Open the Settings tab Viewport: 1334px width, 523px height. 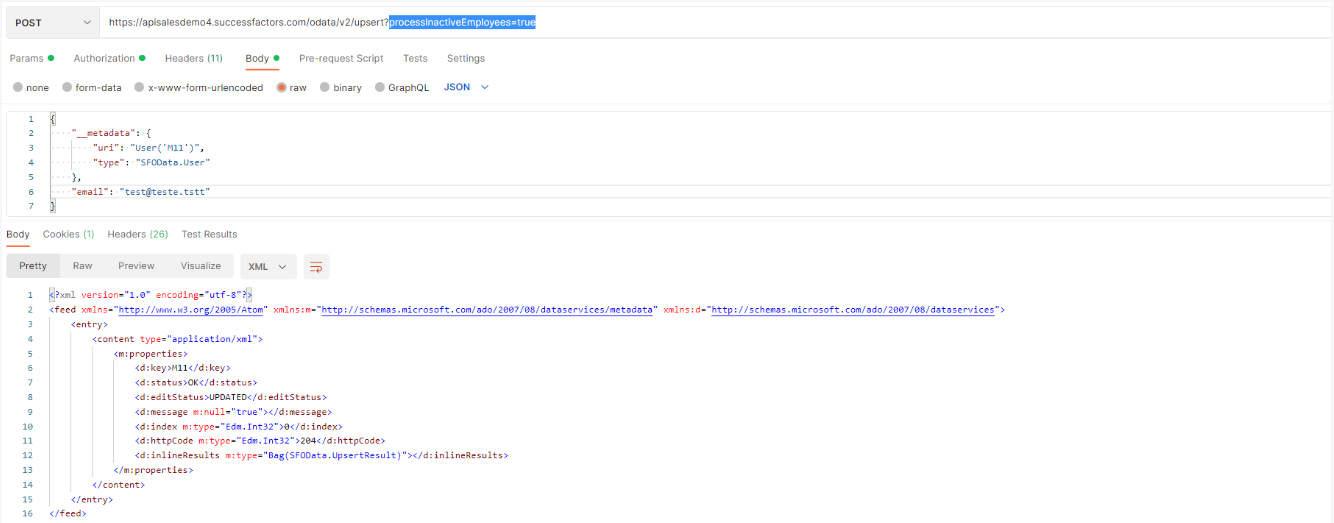(x=466, y=59)
